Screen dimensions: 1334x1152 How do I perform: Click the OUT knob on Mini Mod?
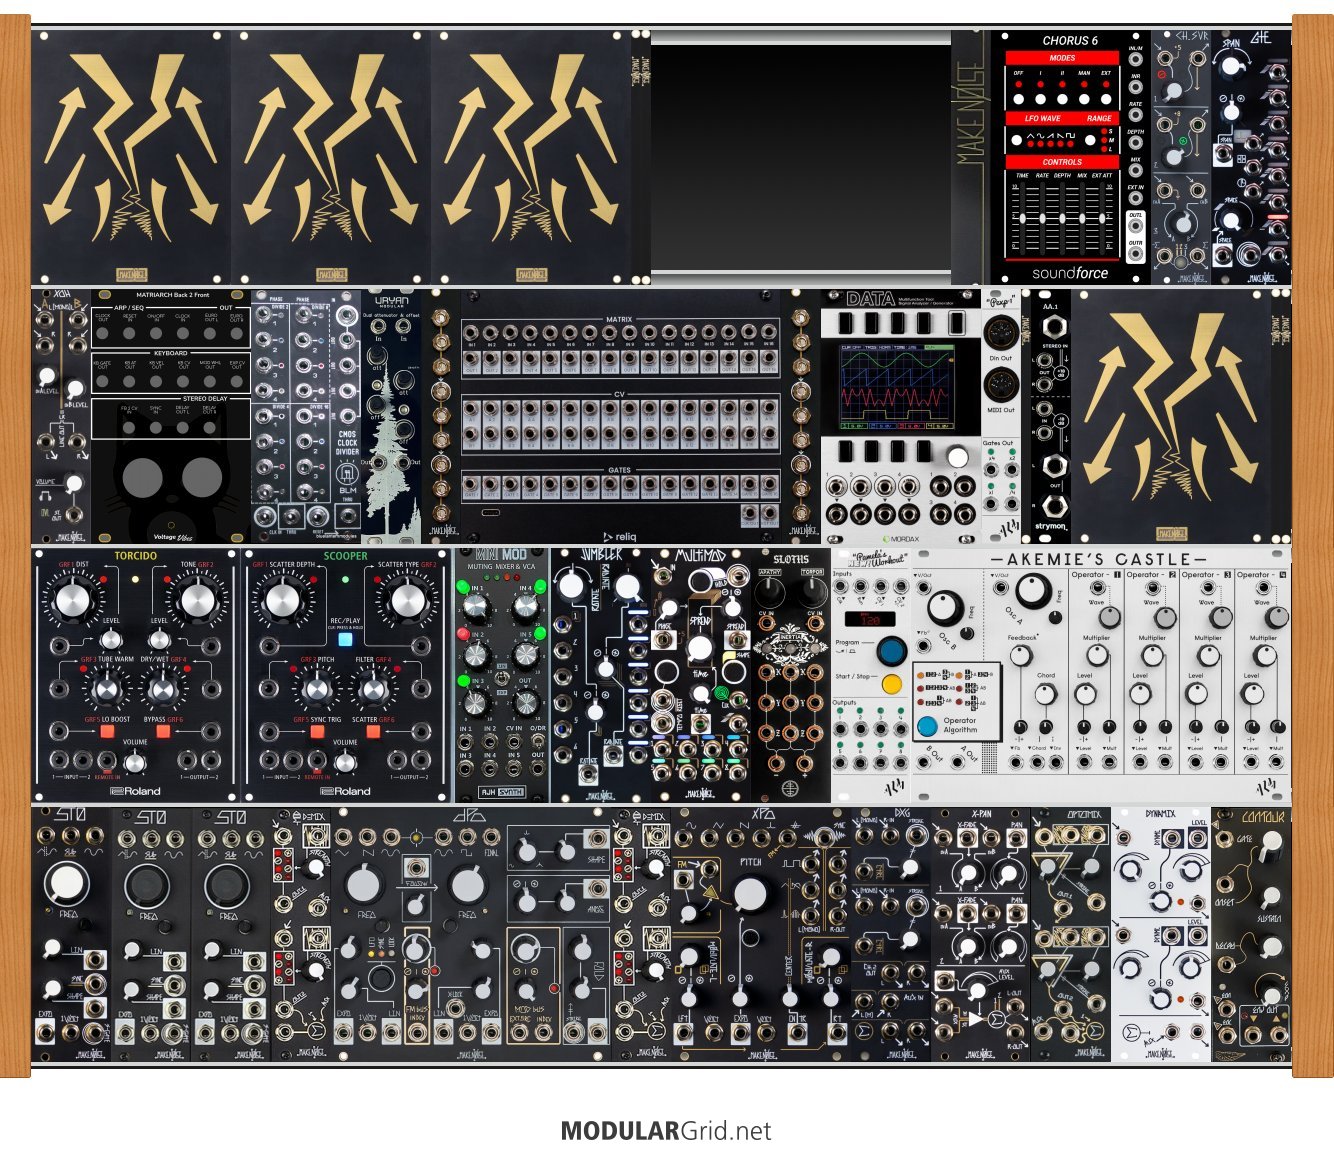pyautogui.click(x=526, y=702)
